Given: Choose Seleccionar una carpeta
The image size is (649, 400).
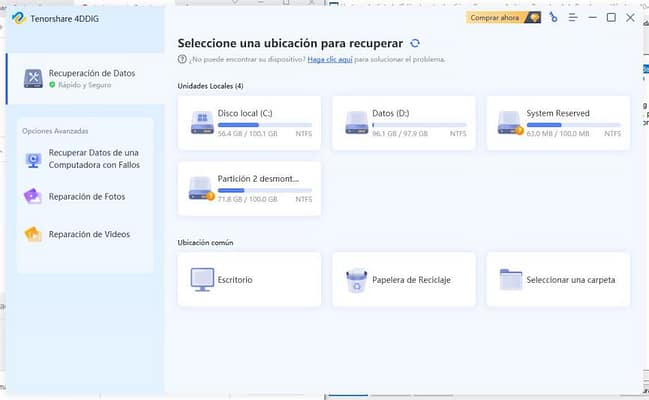Looking at the screenshot, I should 558,280.
